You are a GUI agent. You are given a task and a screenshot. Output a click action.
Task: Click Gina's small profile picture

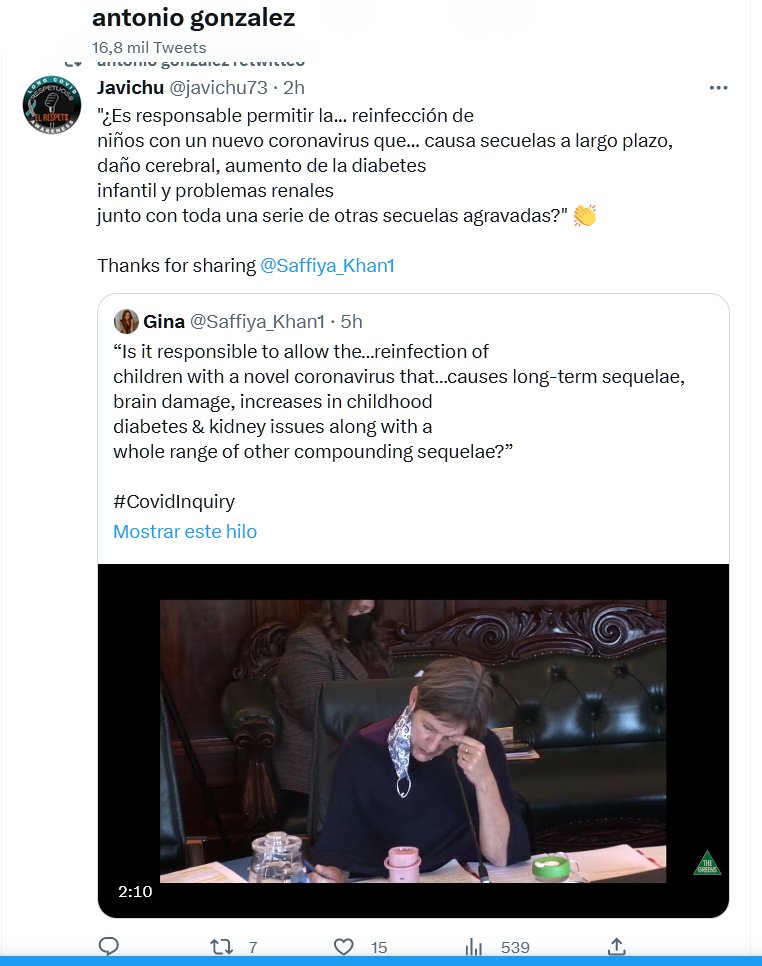[127, 321]
